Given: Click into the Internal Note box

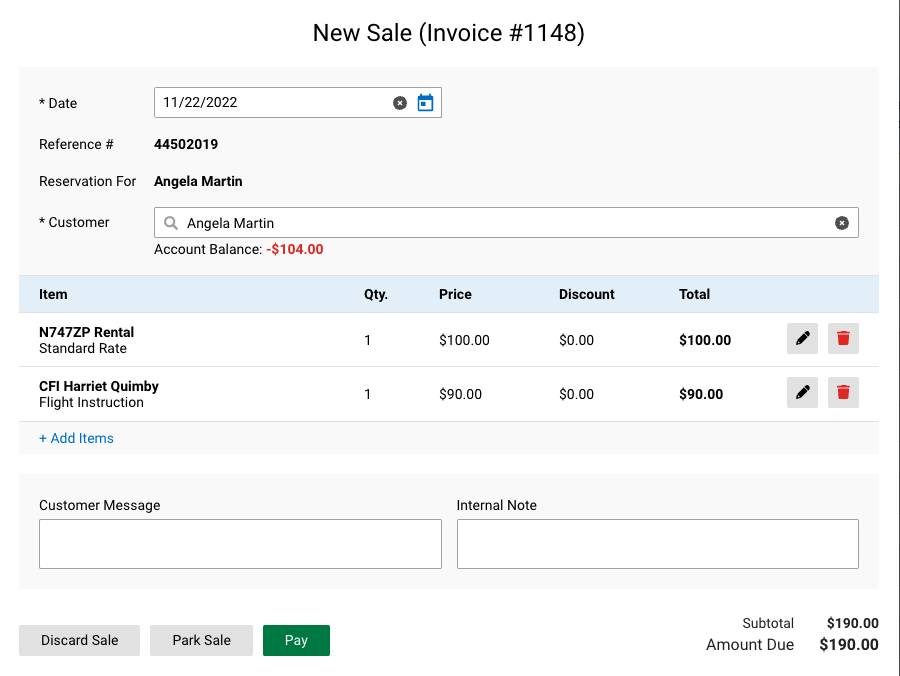Looking at the screenshot, I should click(x=658, y=544).
